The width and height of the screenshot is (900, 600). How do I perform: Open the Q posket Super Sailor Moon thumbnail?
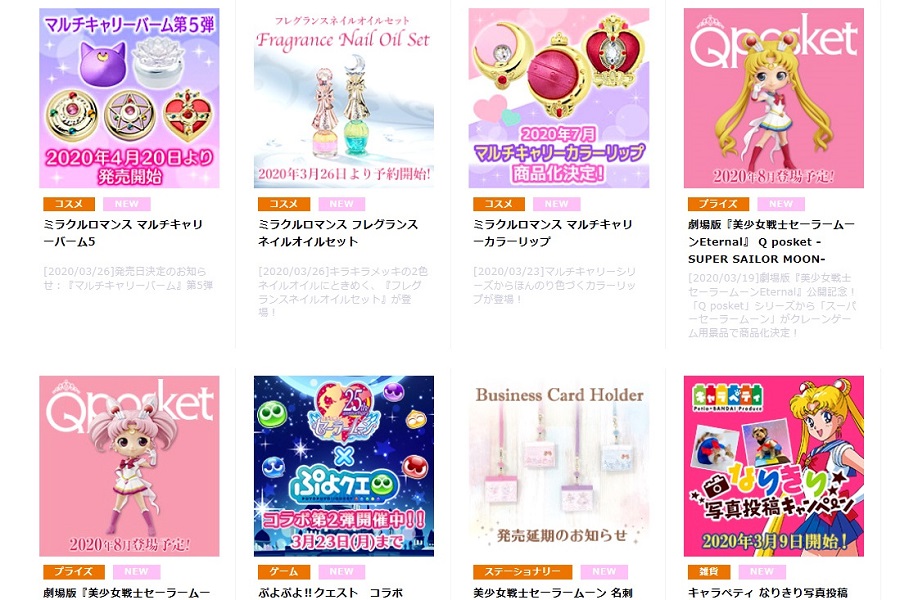774,98
